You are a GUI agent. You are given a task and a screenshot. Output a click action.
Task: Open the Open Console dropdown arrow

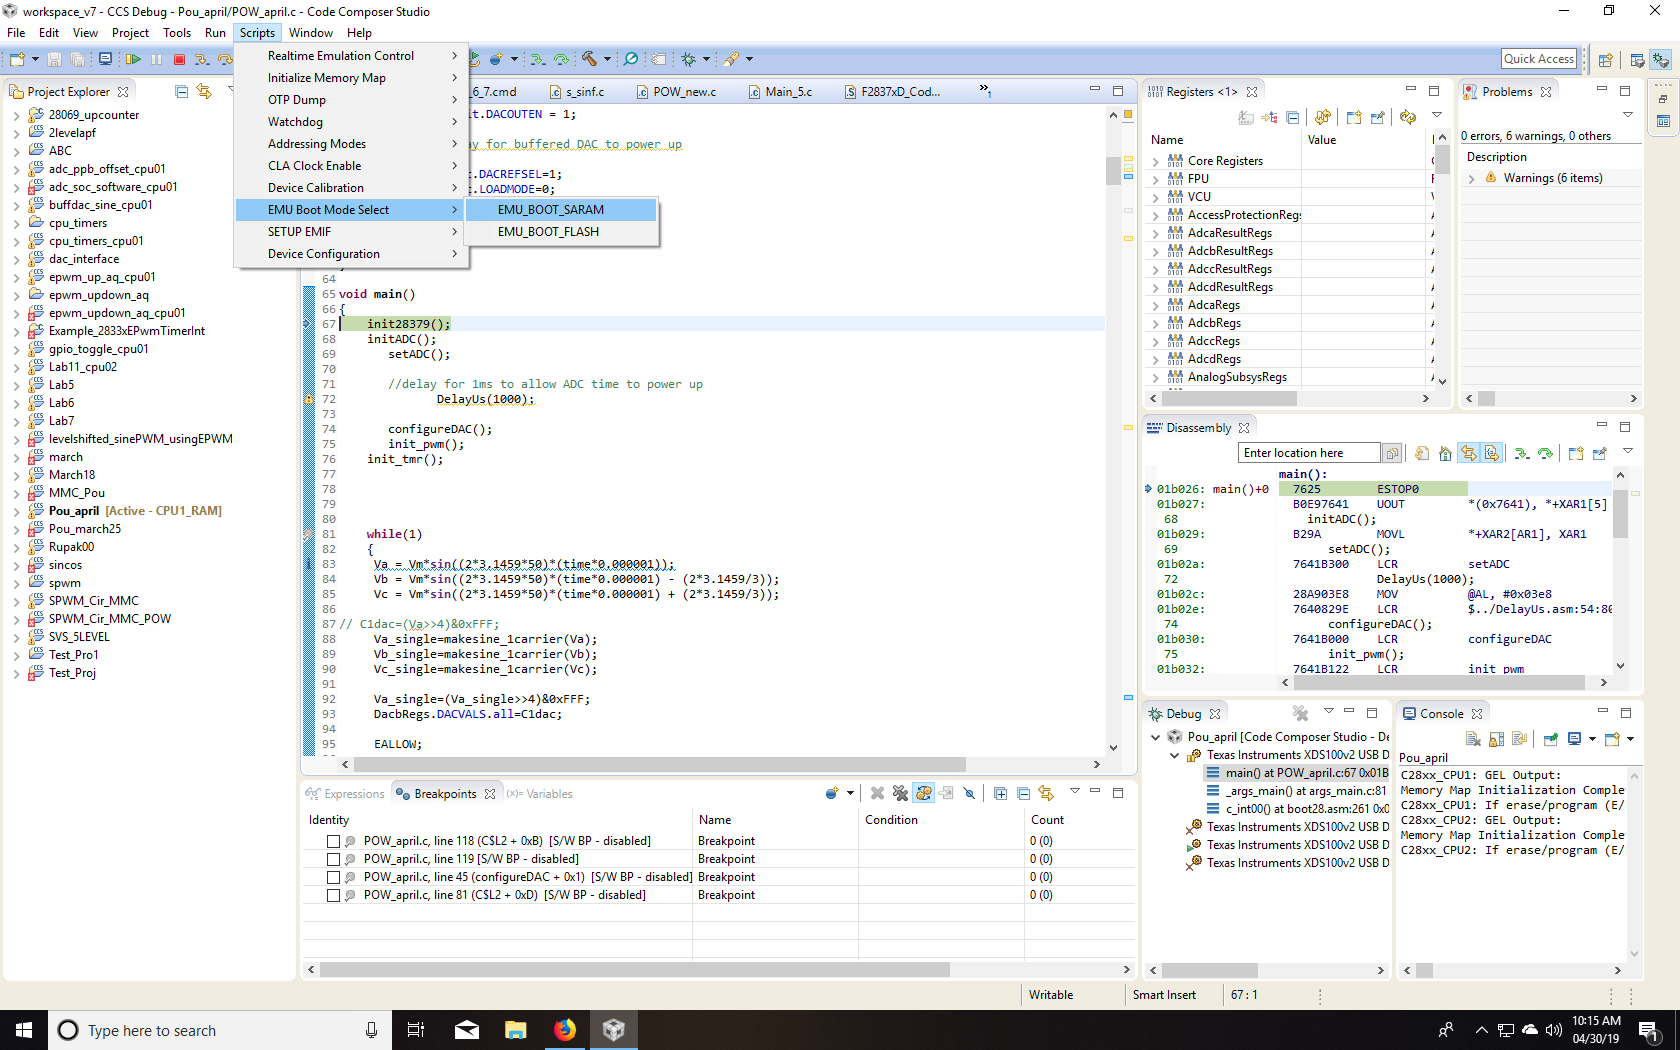[x=1630, y=739]
